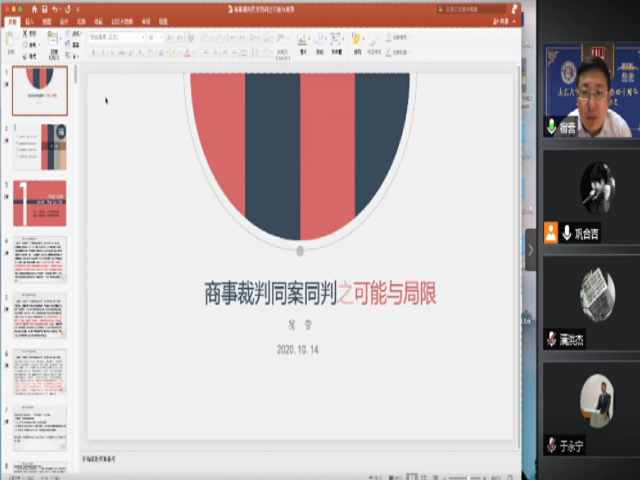Click the Paste clipboard icon

(12, 43)
